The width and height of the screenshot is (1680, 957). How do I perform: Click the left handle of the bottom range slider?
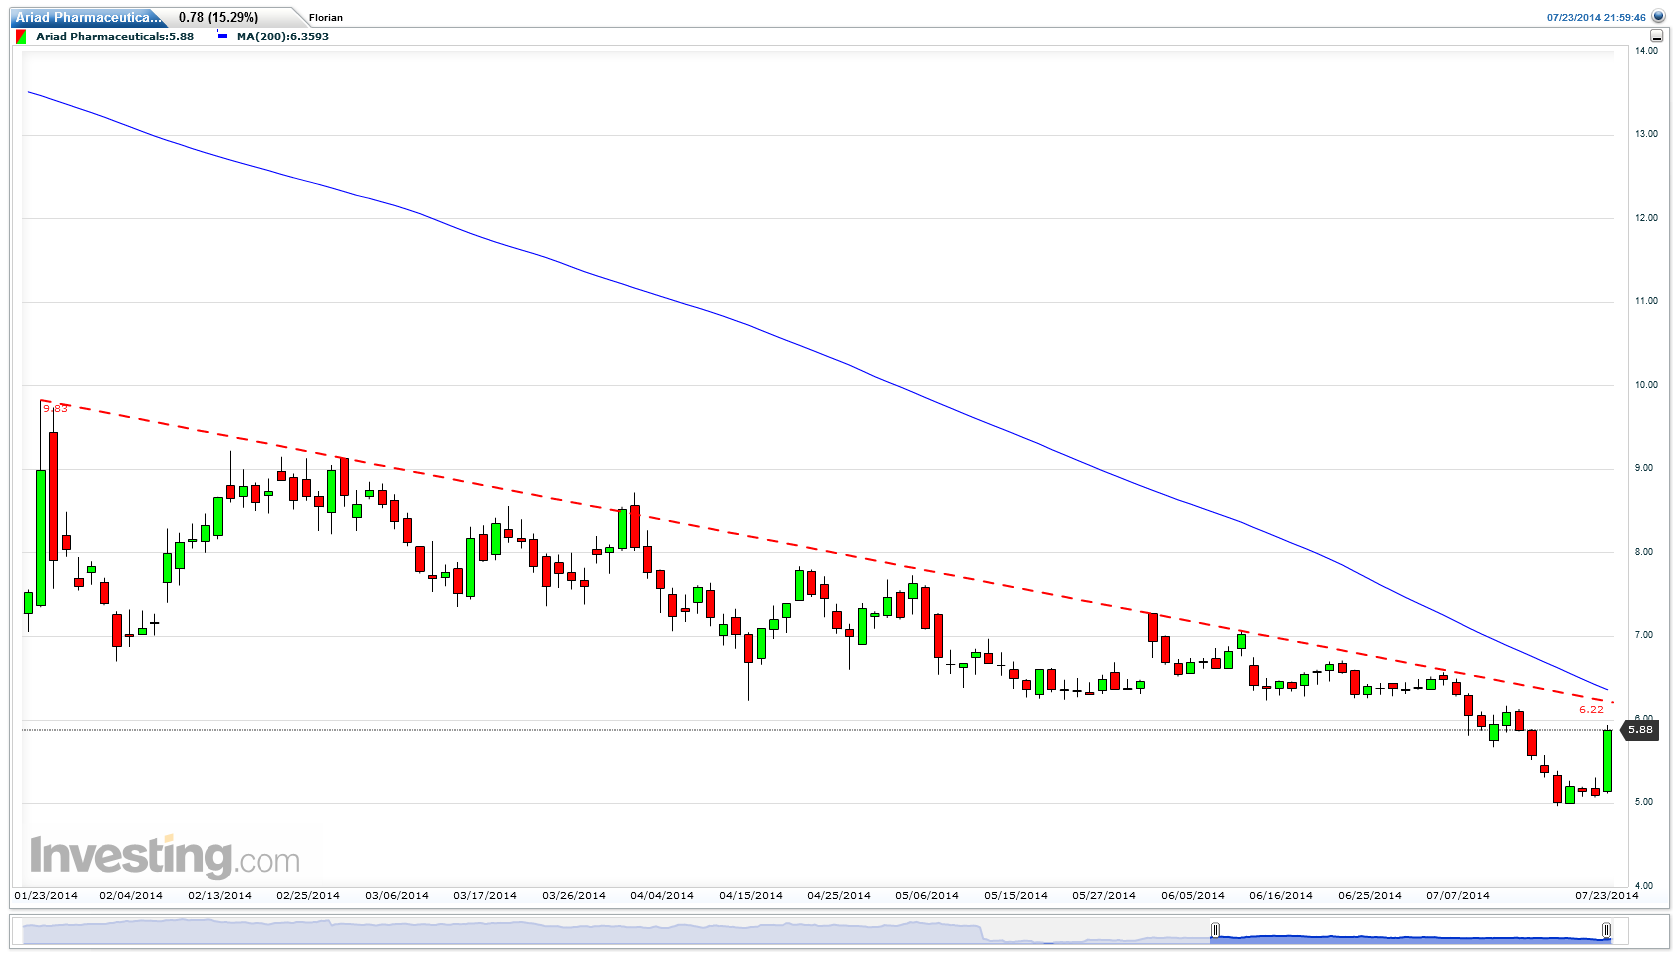[1216, 929]
